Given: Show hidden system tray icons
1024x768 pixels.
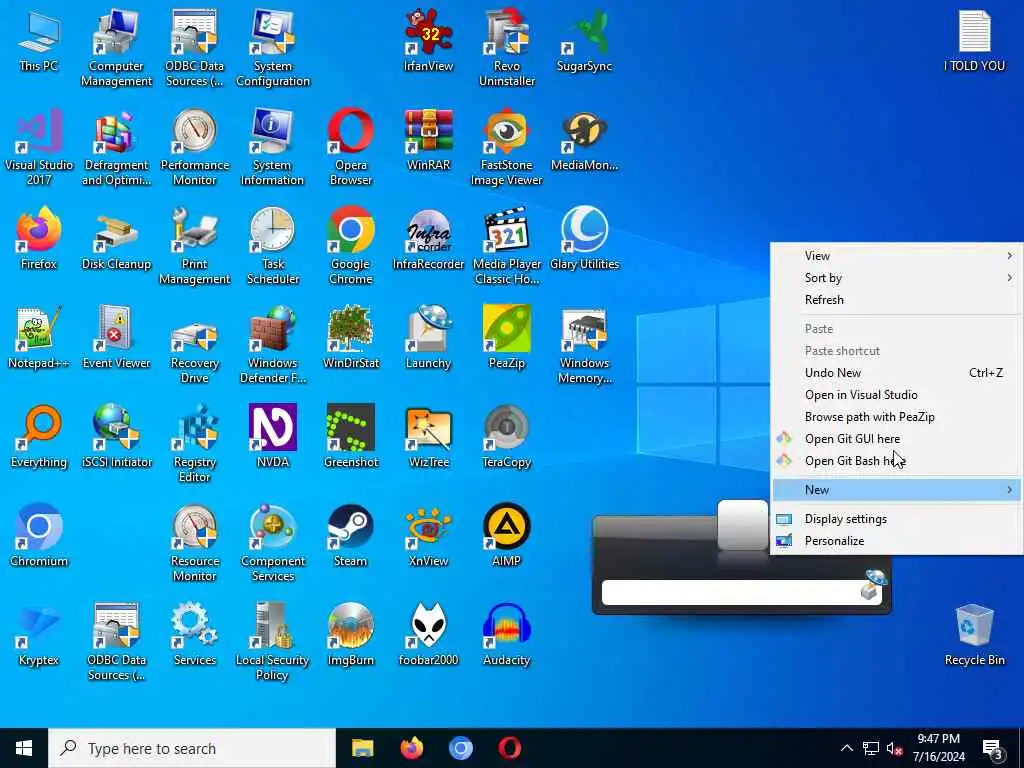Looking at the screenshot, I should pyautogui.click(x=846, y=748).
